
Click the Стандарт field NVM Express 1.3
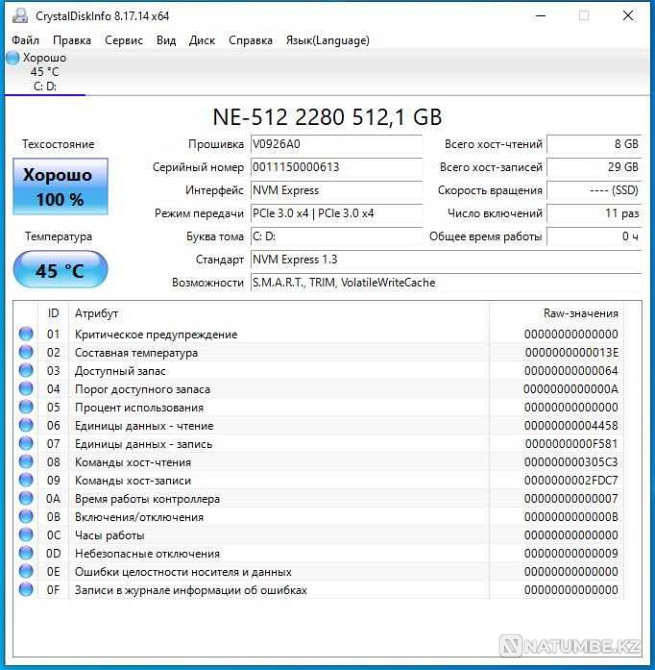click(446, 259)
